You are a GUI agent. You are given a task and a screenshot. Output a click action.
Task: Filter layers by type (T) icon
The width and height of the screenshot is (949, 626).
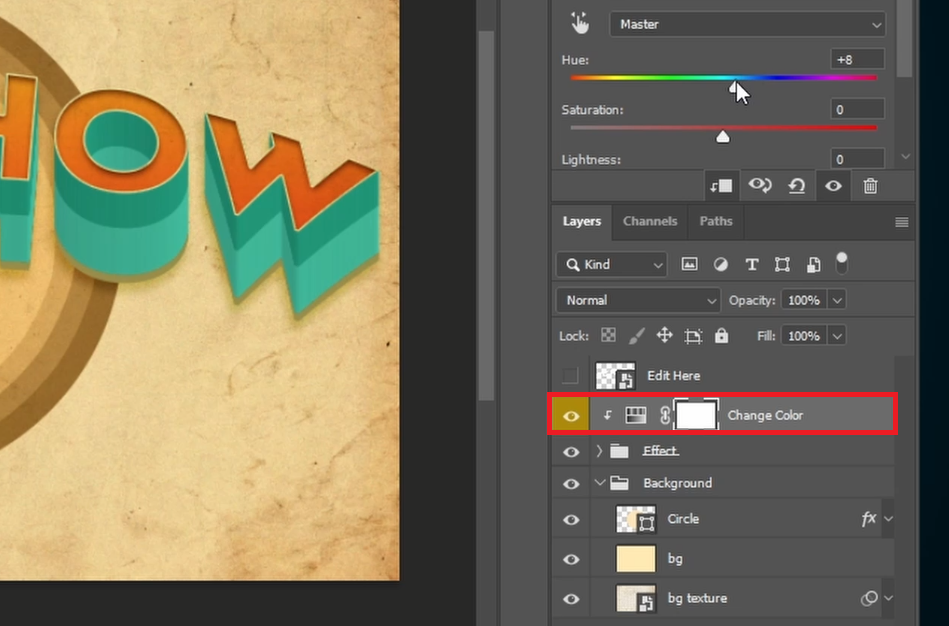[x=751, y=265]
